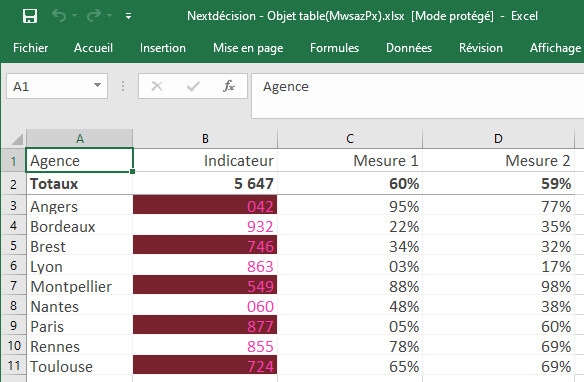Click Lyon Mesure 1 value 03%
The height and width of the screenshot is (382, 584).
coord(350,266)
